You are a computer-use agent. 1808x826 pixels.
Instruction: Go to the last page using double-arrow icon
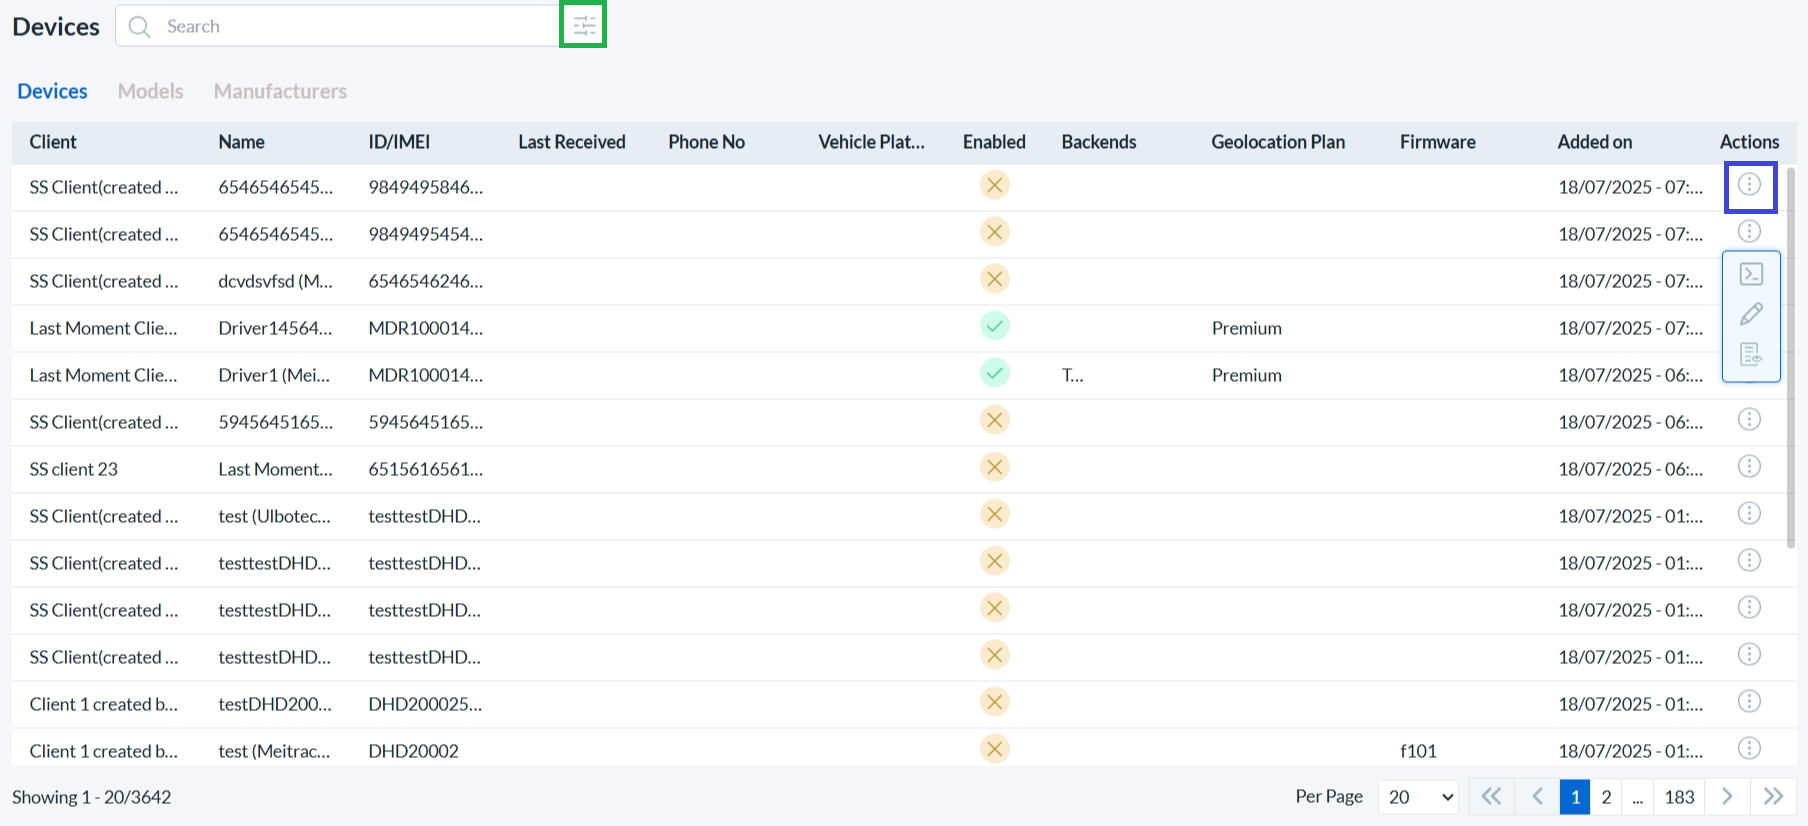click(1773, 797)
